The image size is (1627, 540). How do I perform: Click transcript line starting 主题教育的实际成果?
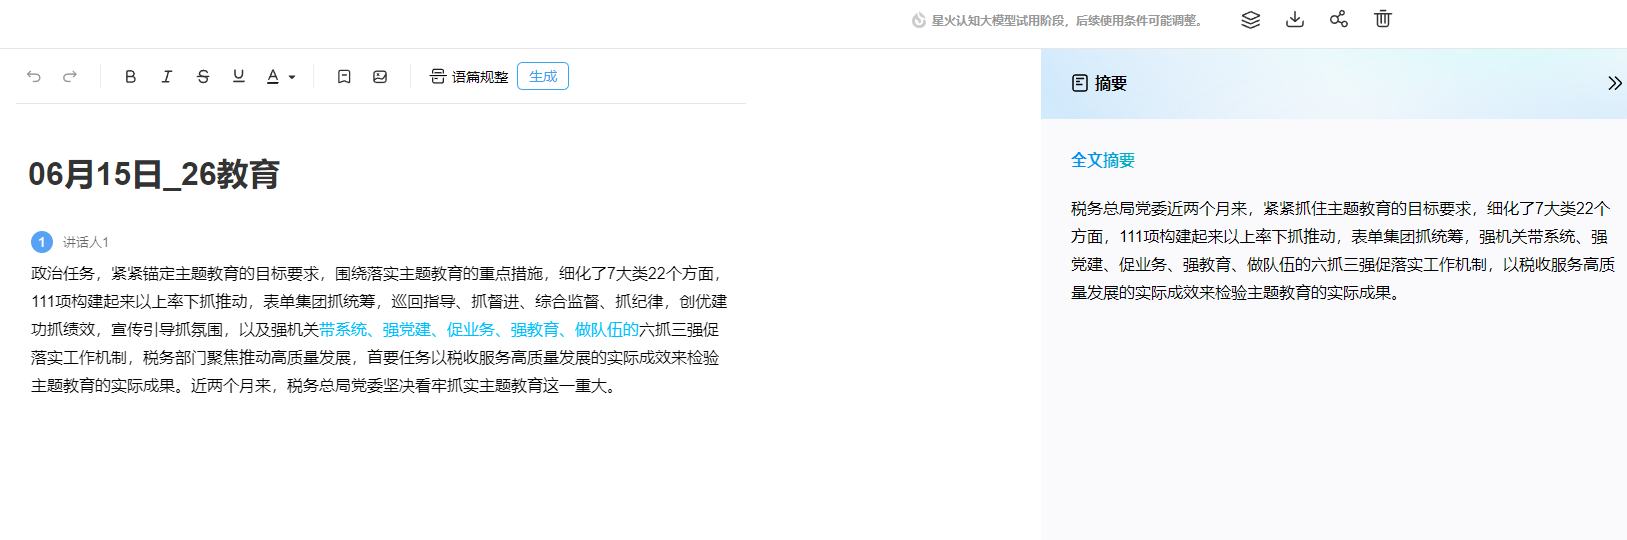[x=326, y=385]
